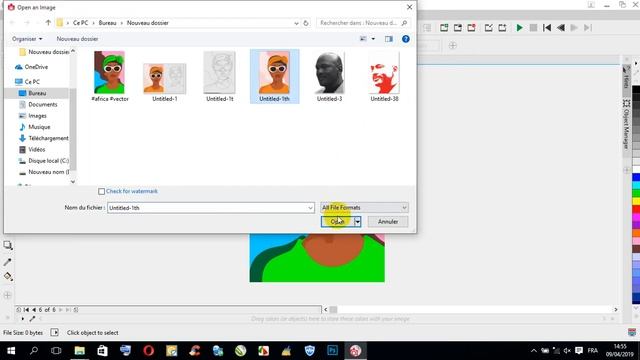Select Bureau in the navigation pane
Image resolution: width=640 pixels, height=360 pixels.
[37, 93]
